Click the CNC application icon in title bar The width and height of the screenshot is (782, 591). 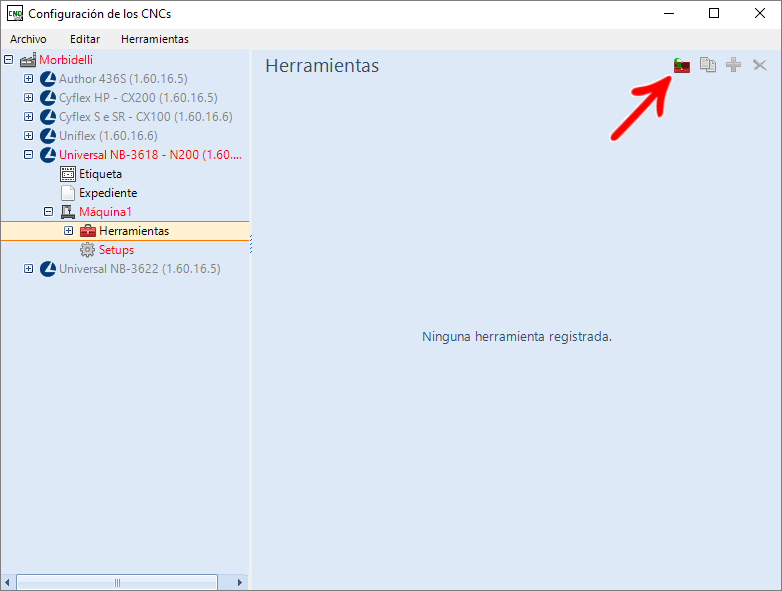15,13
